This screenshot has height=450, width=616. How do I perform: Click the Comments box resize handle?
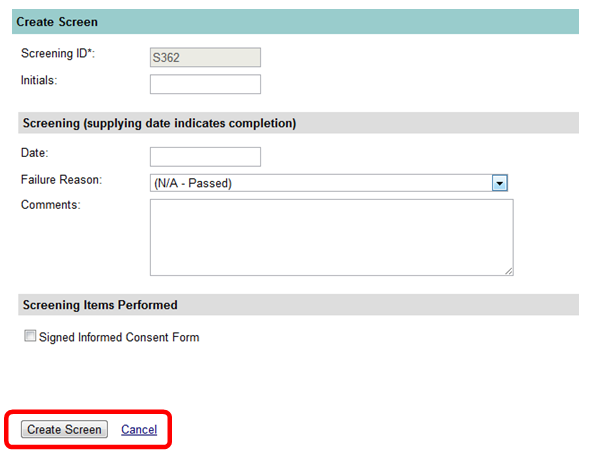(508, 270)
